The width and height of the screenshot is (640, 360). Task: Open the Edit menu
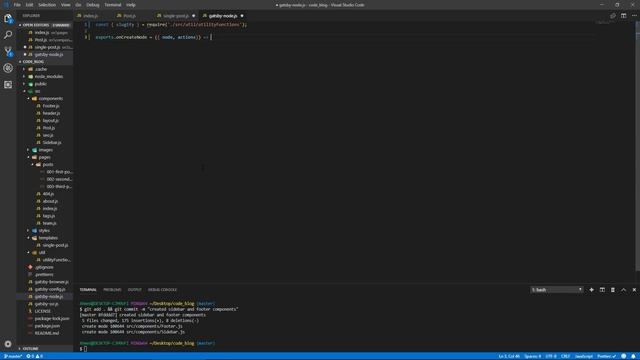[x=29, y=5]
